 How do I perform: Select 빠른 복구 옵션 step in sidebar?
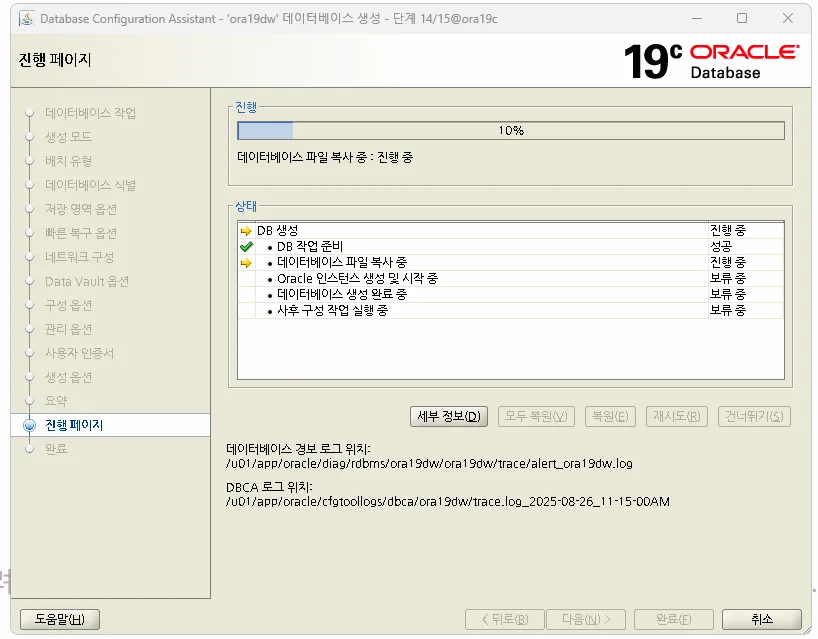(81, 233)
